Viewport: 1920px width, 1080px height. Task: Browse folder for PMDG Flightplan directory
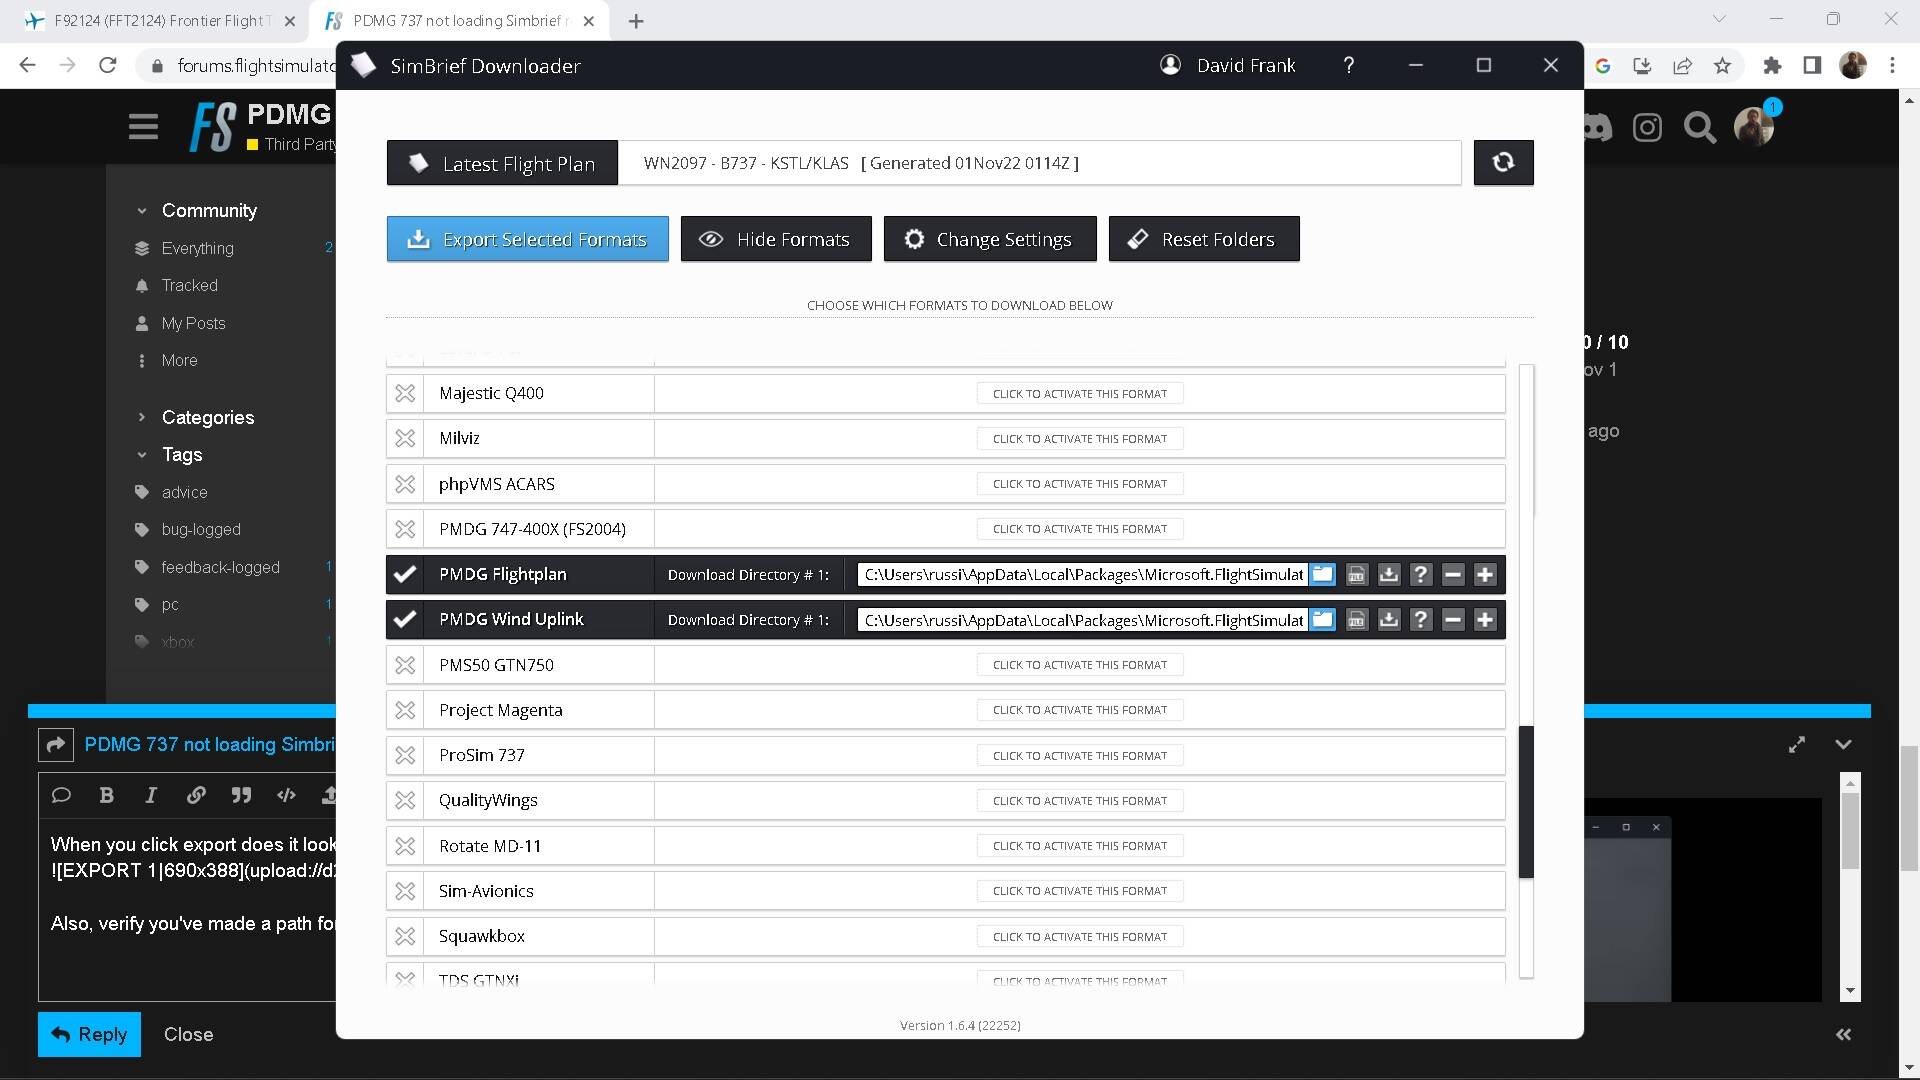(x=1322, y=574)
